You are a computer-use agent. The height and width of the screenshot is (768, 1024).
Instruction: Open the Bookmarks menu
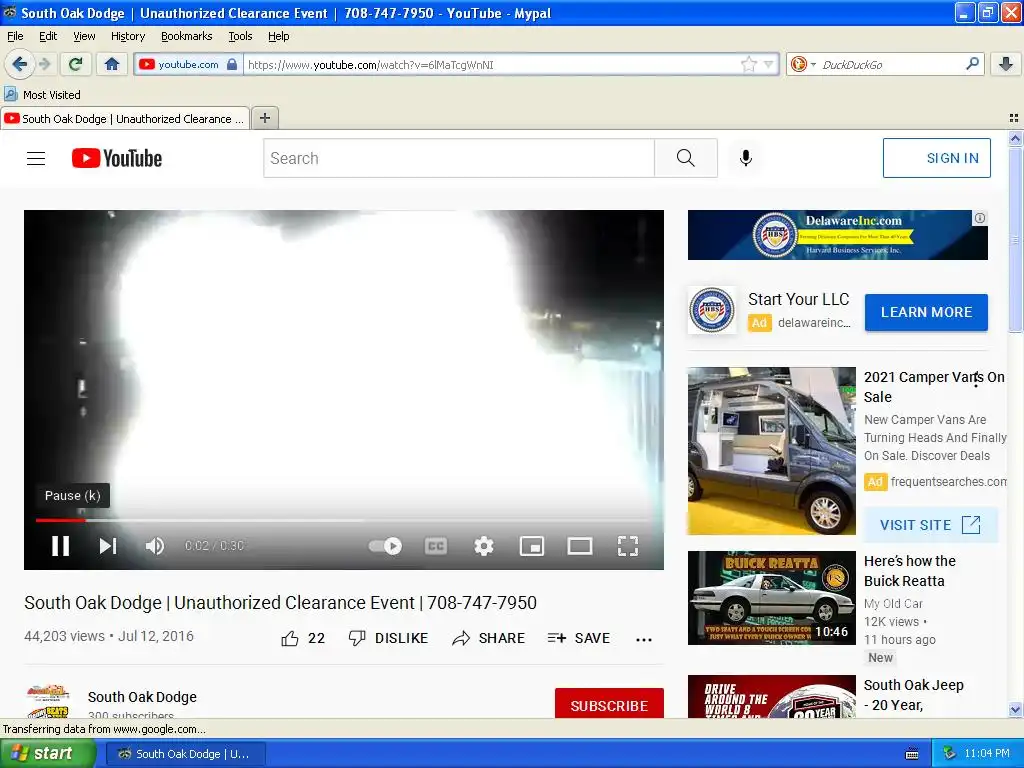[x=186, y=37]
